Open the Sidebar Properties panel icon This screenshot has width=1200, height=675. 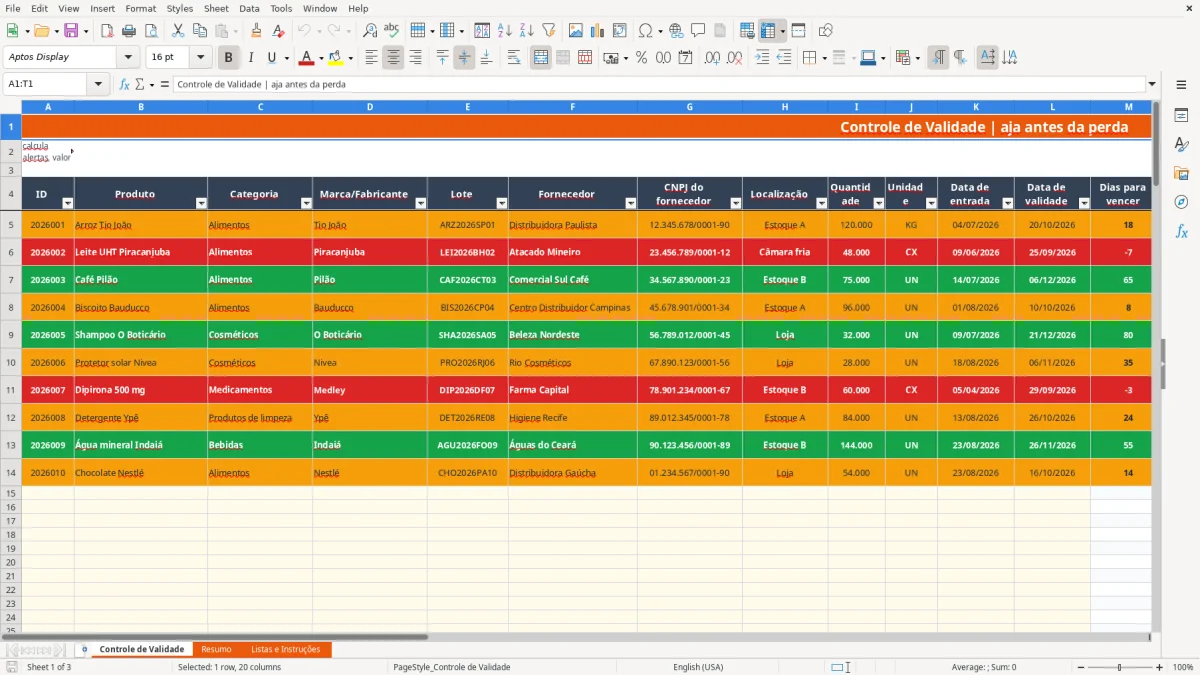click(1181, 116)
